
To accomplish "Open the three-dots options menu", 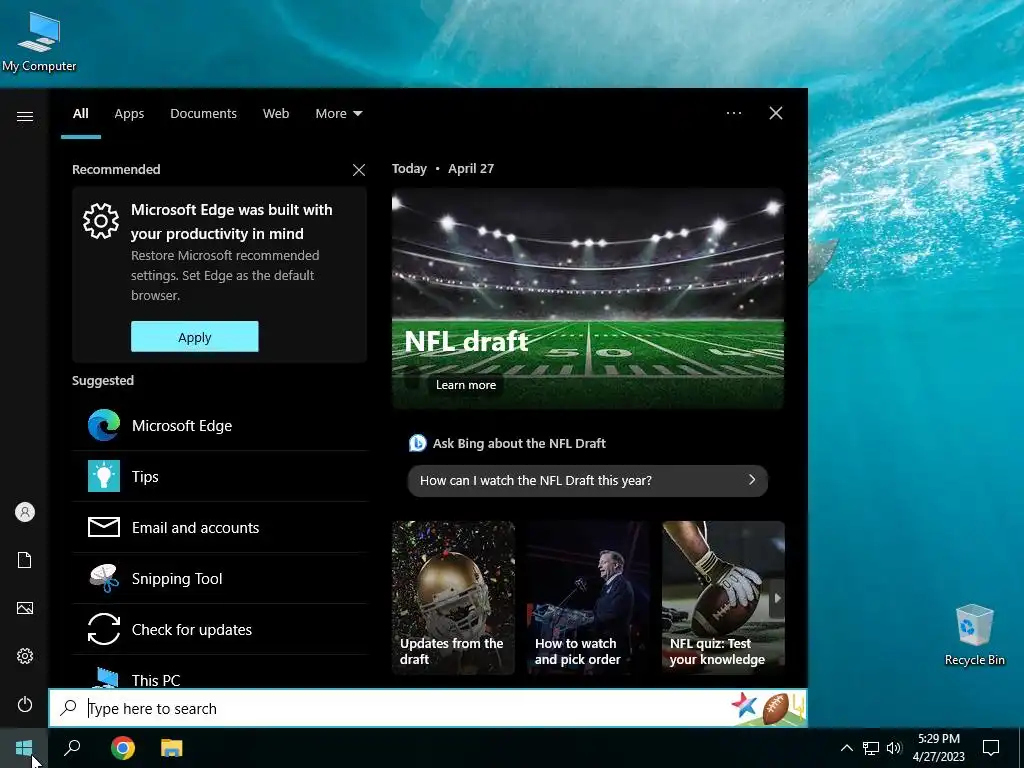I will pos(734,113).
